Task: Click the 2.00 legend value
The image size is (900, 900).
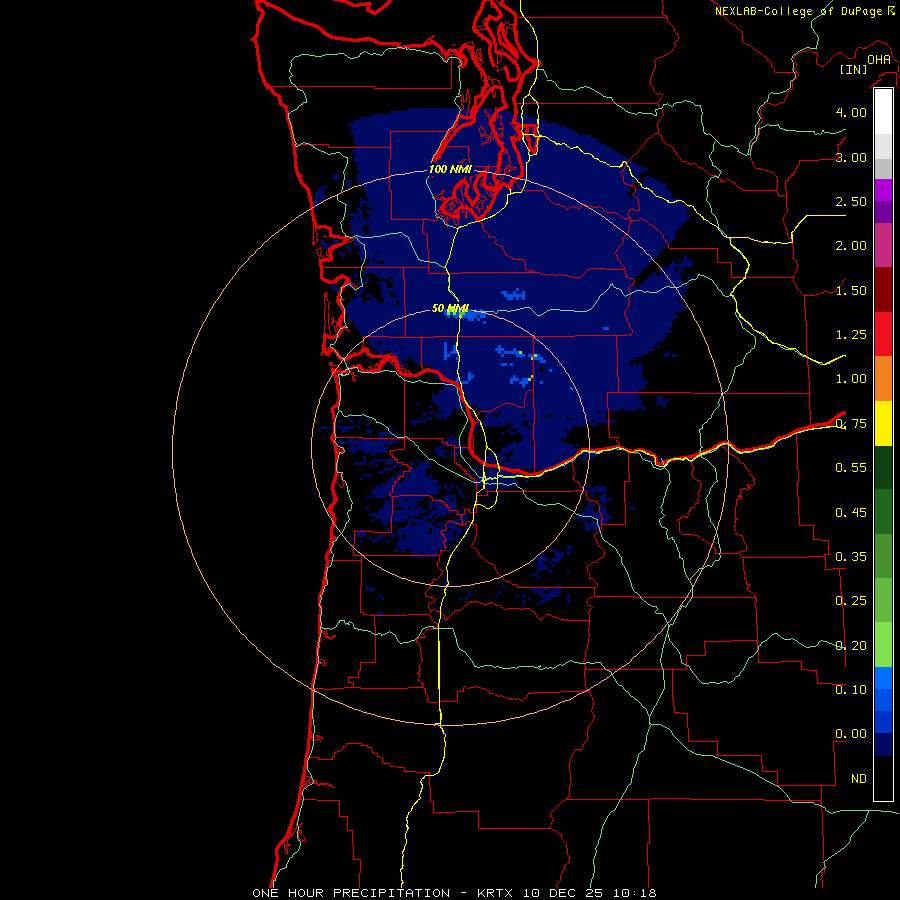Action: coord(851,246)
